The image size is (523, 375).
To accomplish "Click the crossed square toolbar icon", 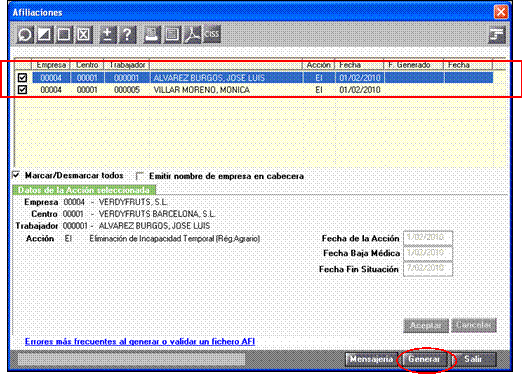I will [84, 34].
